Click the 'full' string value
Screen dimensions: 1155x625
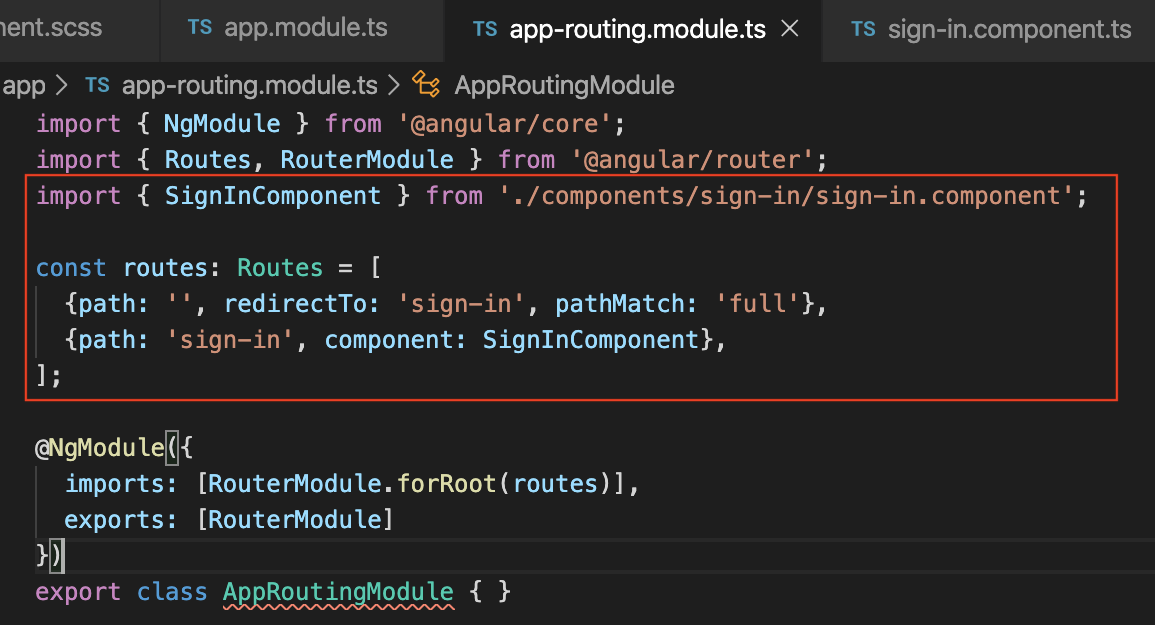click(x=757, y=304)
